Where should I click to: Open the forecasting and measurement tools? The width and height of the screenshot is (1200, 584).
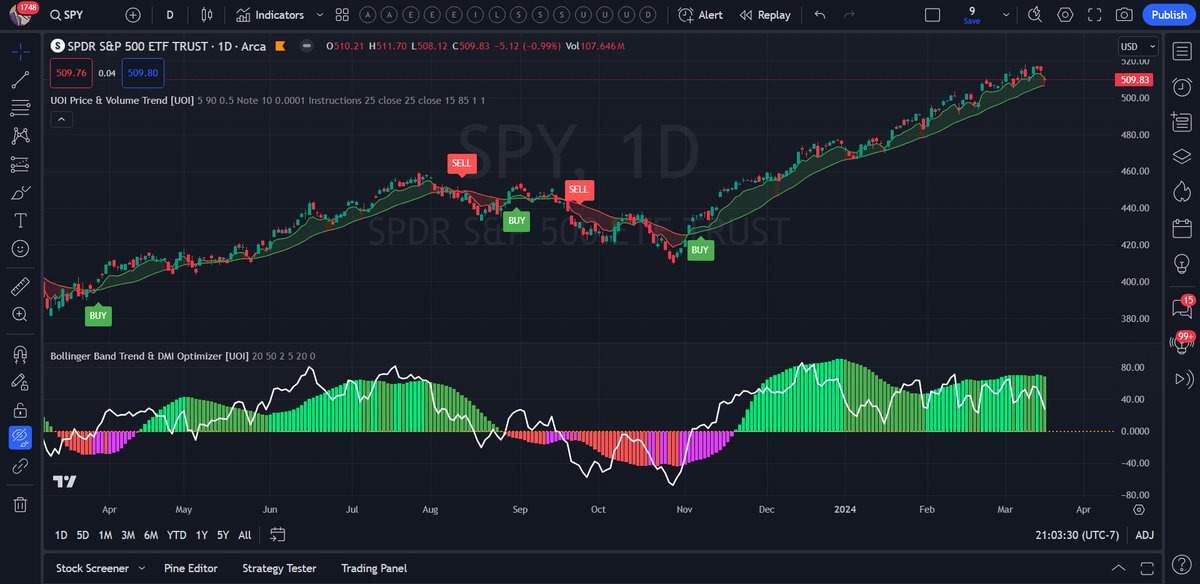(20, 164)
